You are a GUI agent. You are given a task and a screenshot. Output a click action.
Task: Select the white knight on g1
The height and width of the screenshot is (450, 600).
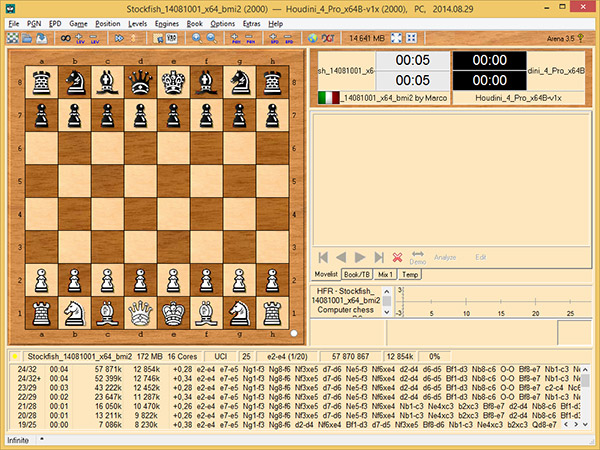tap(239, 313)
